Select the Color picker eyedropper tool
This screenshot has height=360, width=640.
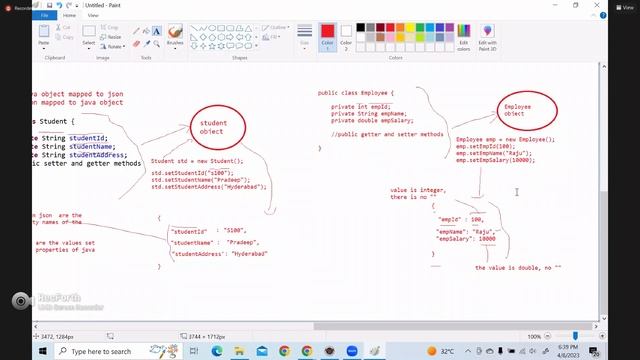[x=147, y=44]
